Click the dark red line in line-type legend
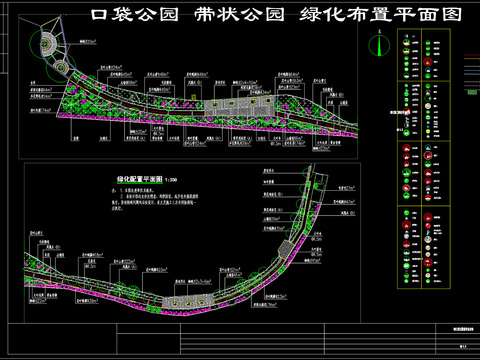 (x=472, y=55)
